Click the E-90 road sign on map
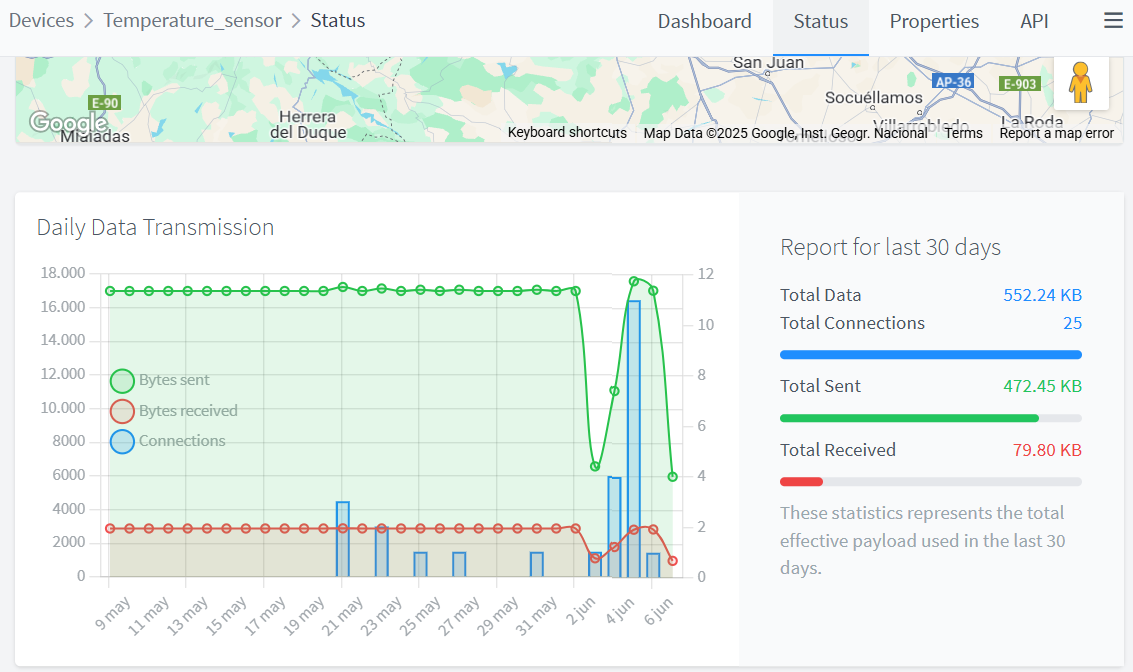This screenshot has height=672, width=1133. (x=104, y=103)
